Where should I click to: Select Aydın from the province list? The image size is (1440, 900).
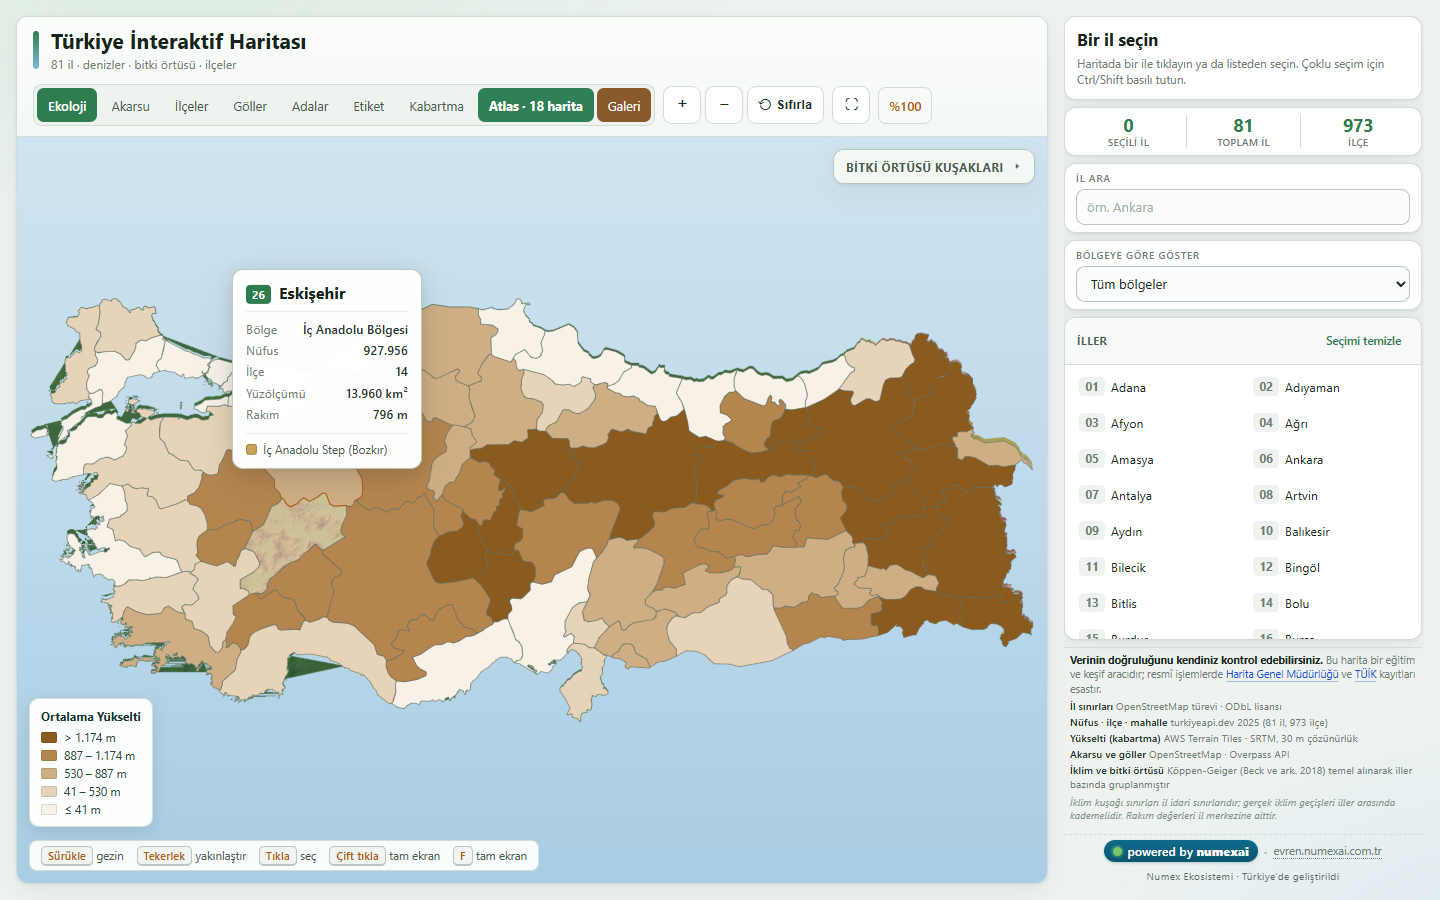pos(1156,531)
